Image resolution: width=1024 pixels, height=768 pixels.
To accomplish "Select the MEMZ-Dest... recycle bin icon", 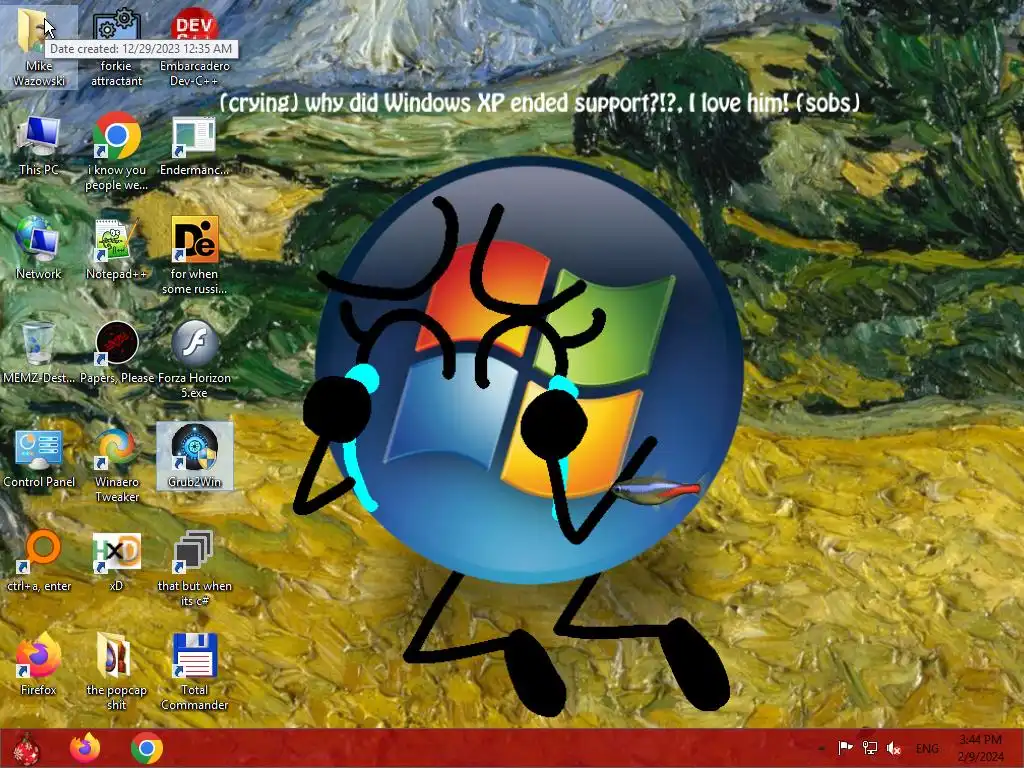I will point(39,351).
